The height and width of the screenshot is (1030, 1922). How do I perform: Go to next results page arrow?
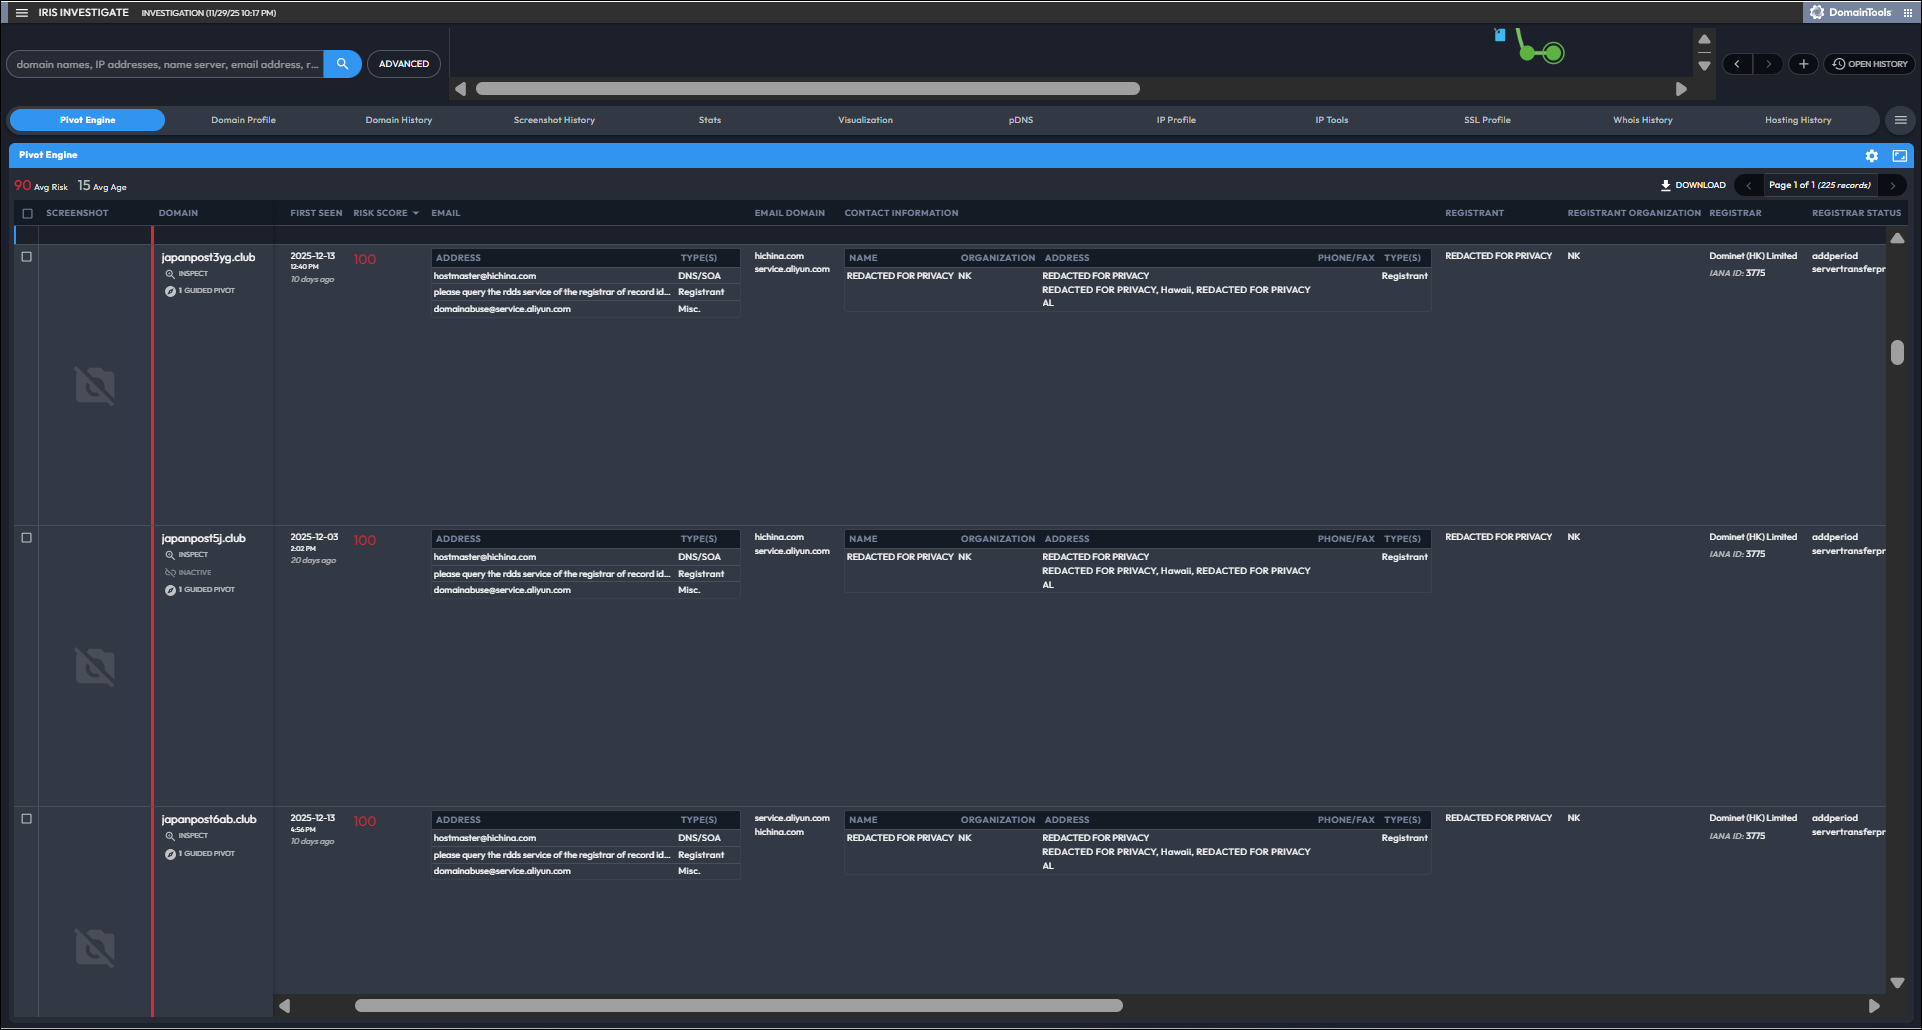1892,185
